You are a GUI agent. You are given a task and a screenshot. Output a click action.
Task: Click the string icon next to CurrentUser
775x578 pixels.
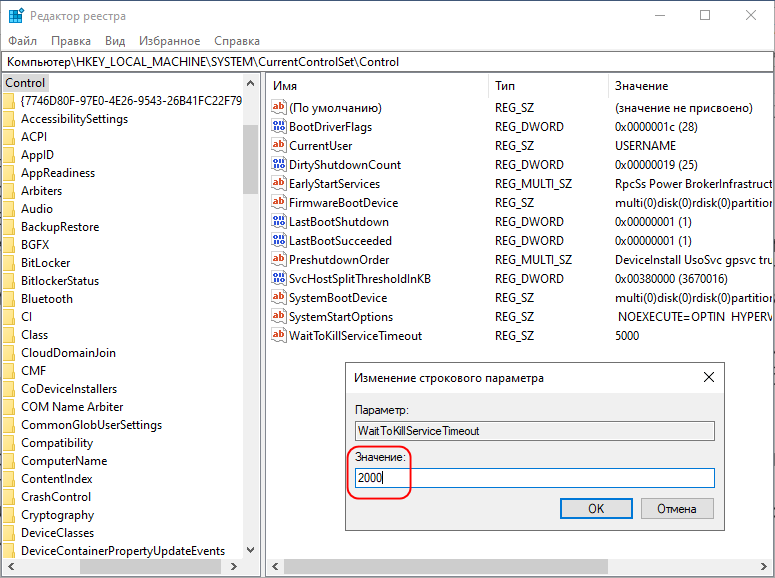click(279, 145)
